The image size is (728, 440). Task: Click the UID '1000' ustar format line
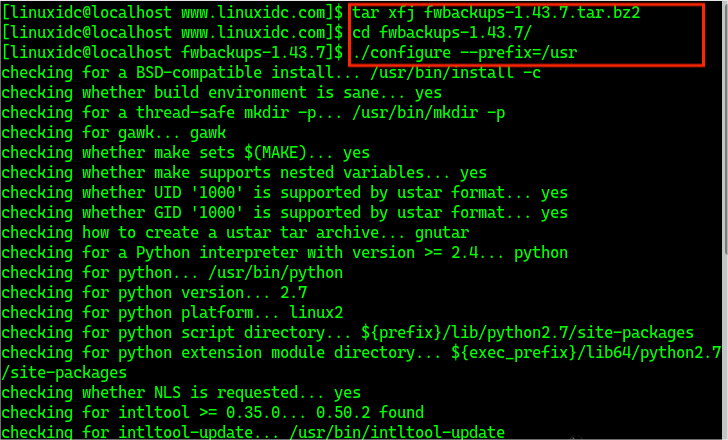click(284, 192)
